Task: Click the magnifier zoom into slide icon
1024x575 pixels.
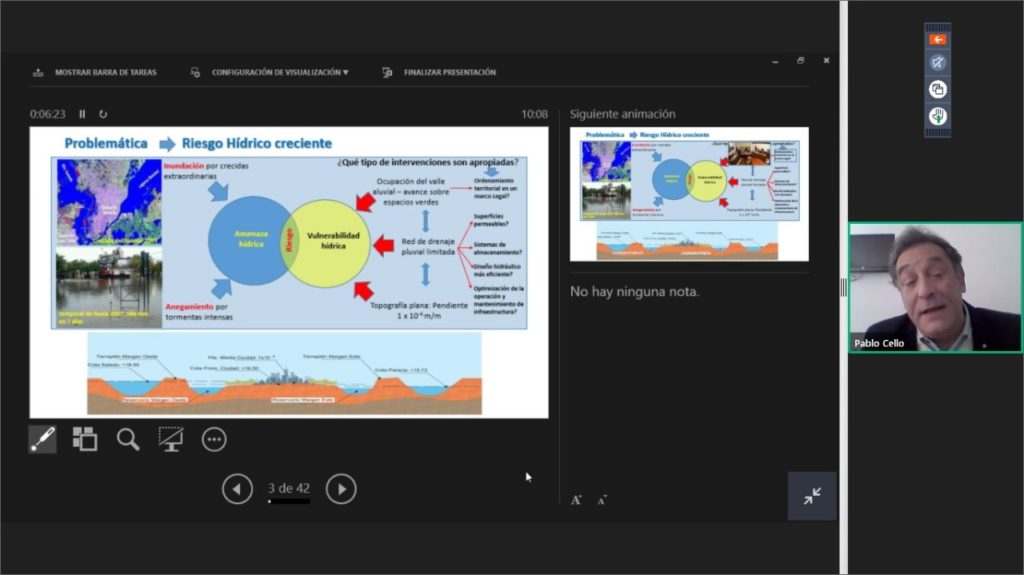Action: (x=128, y=439)
